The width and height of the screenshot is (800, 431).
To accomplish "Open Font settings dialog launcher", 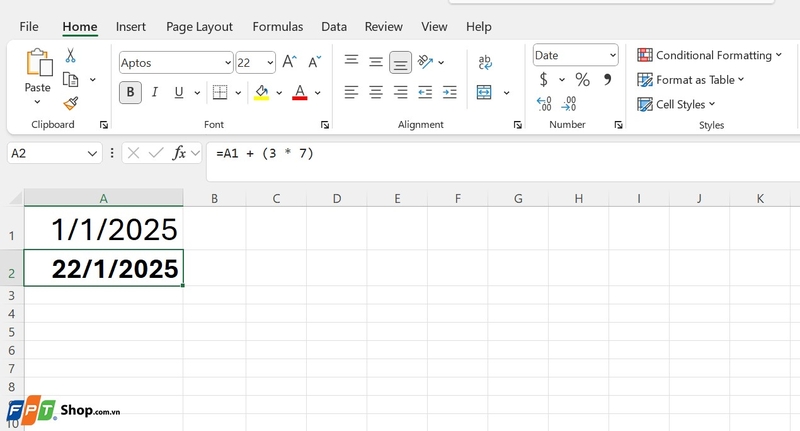I will pos(324,125).
